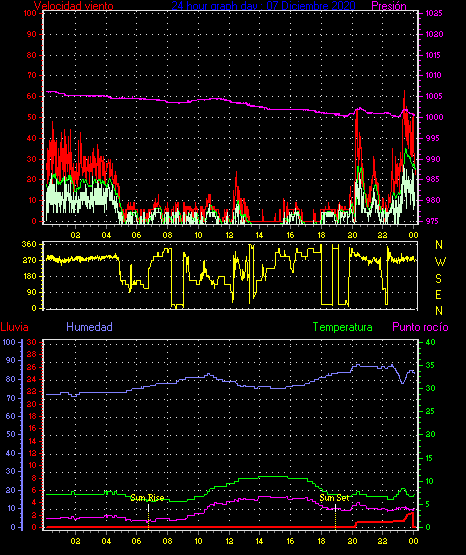Click the red '70' wind speed axis value

click(x=32, y=75)
